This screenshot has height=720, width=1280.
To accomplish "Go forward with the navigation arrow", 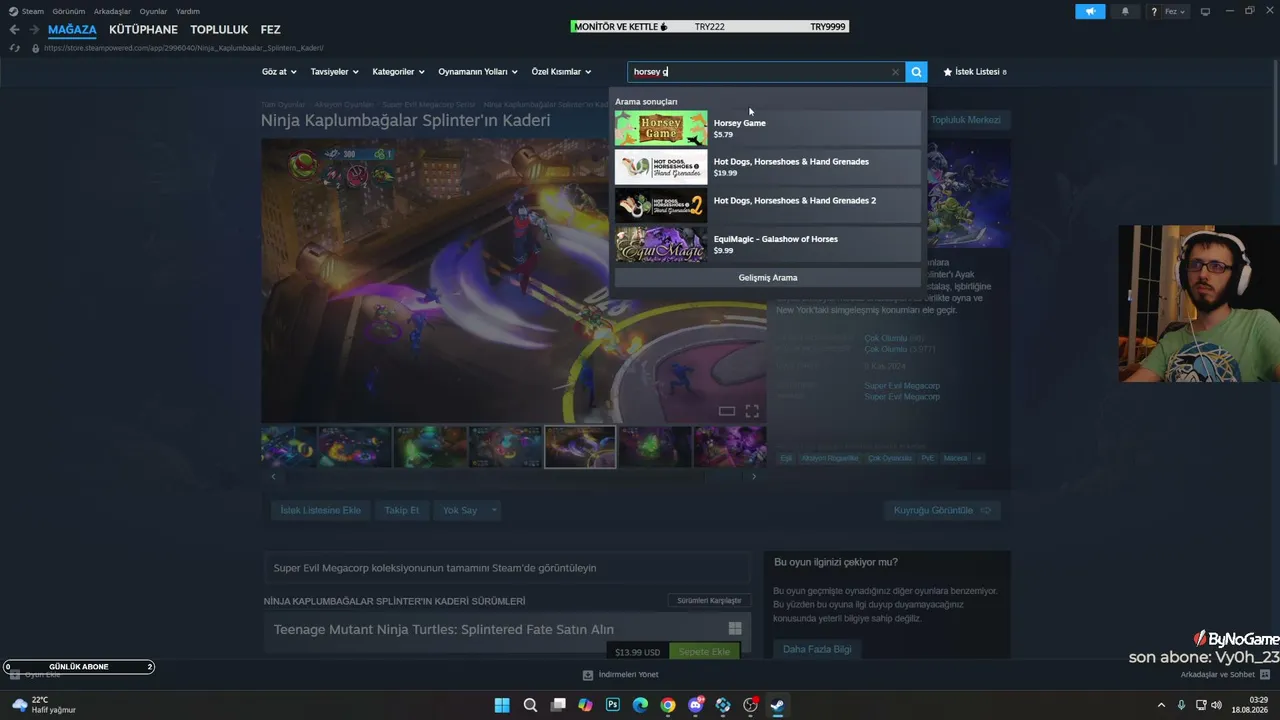I will point(33,30).
